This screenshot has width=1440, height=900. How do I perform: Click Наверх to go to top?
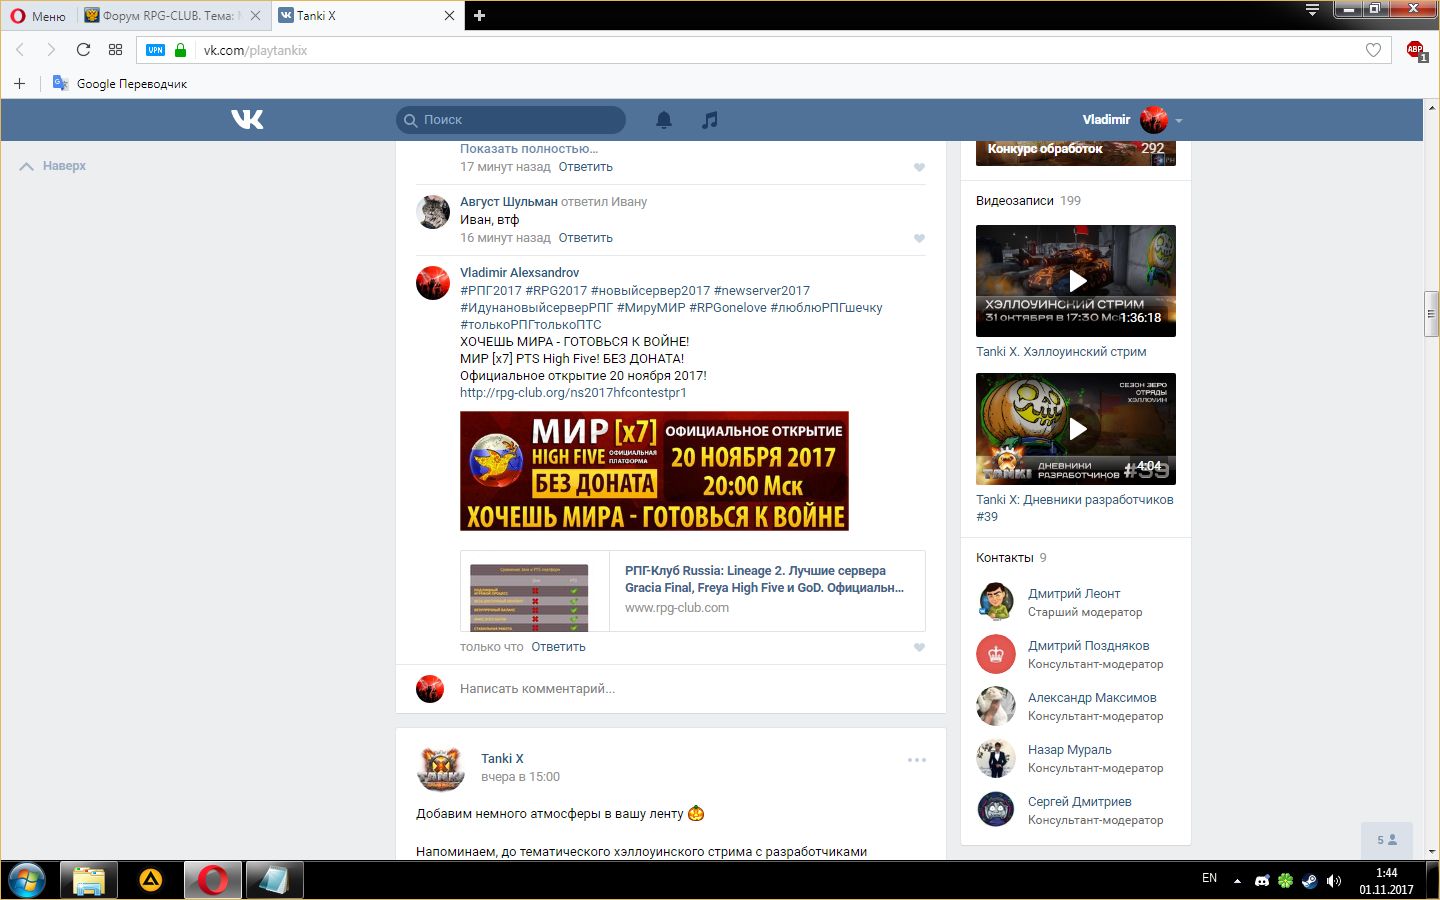53,166
